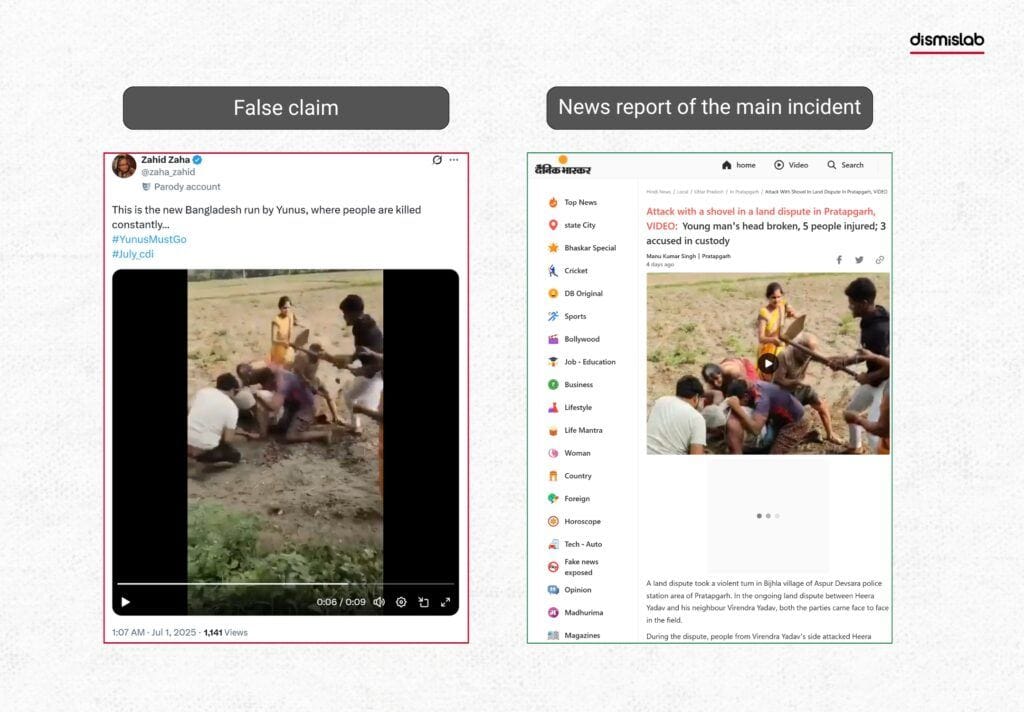Open the @zaha_zahid handle link
Image resolution: width=1024 pixels, height=712 pixels.
pos(168,172)
